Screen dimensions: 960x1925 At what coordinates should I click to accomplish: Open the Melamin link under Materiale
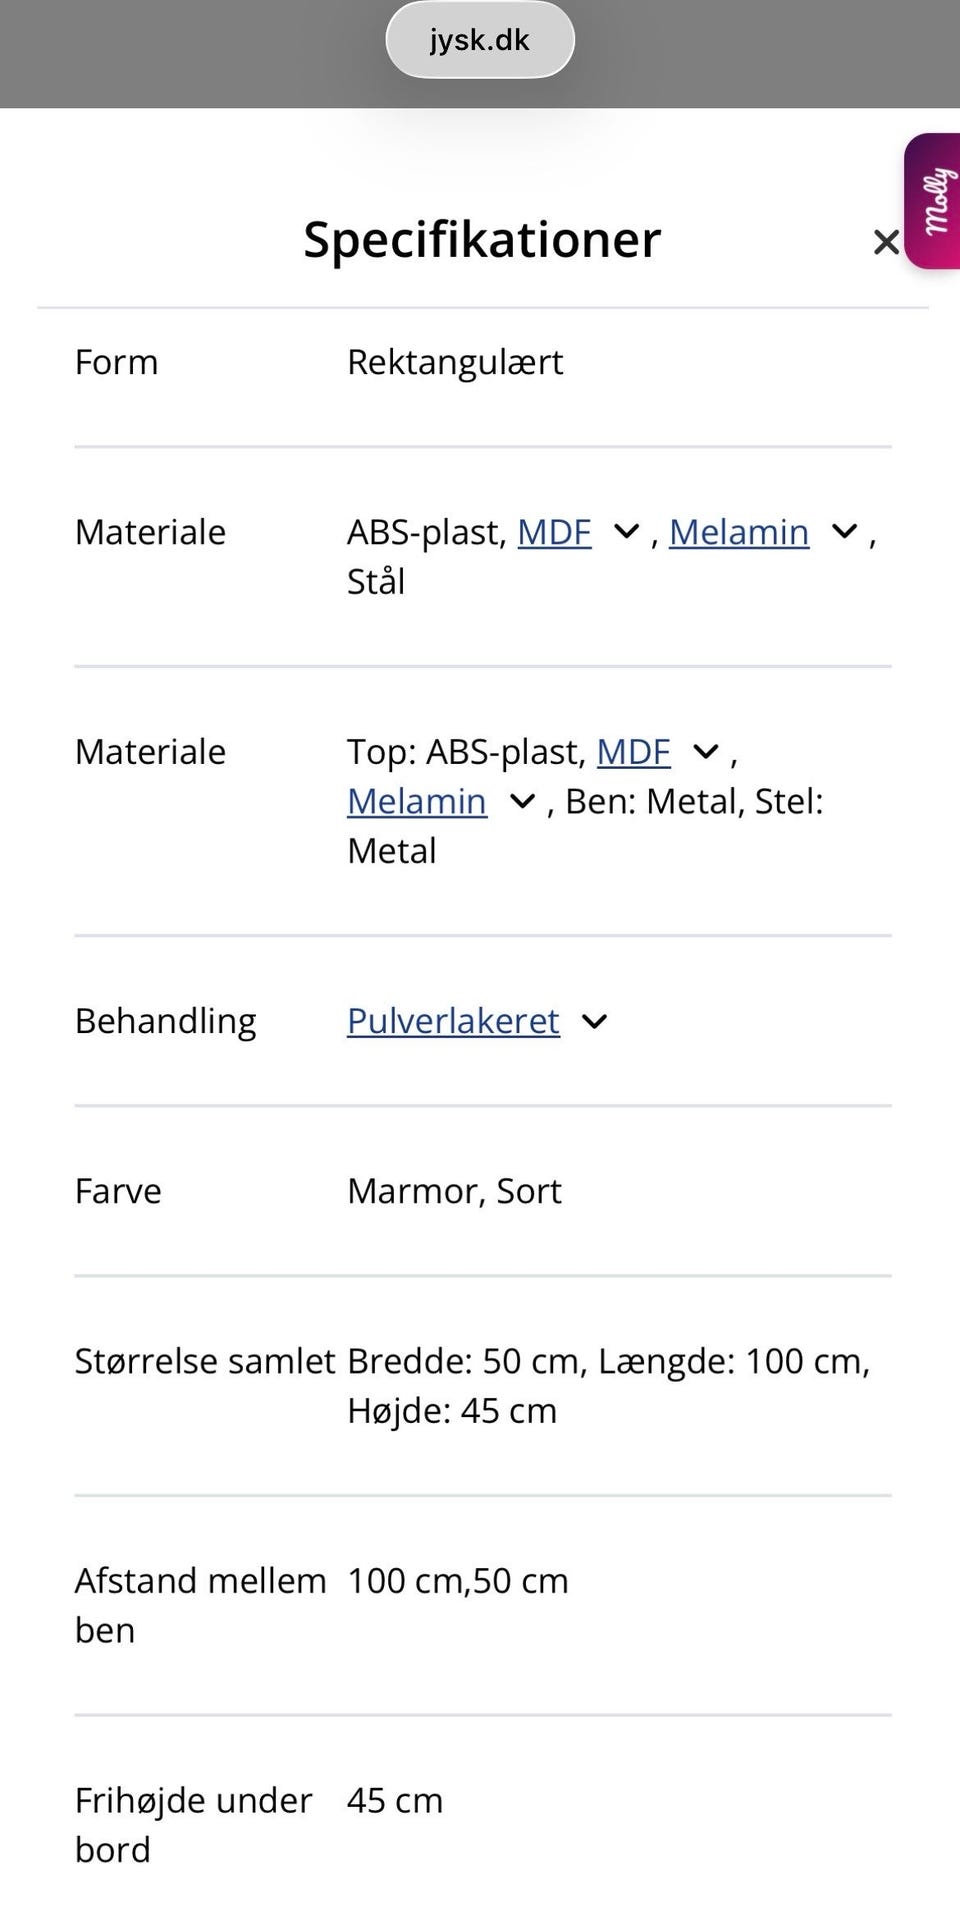739,532
